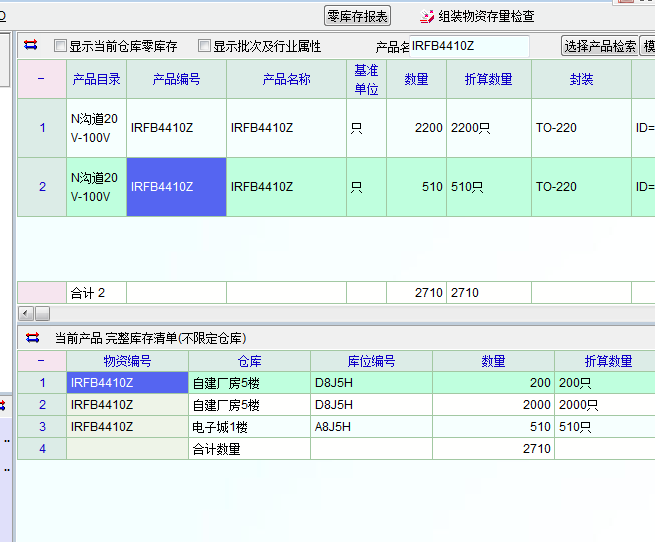Click the product search field containing IRFB4410Z

[468, 45]
